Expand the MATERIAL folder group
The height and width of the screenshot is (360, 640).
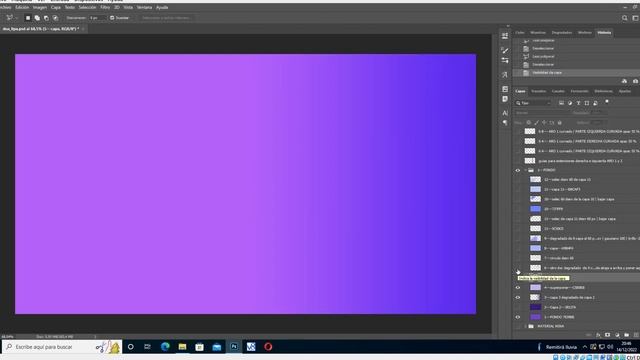525,326
